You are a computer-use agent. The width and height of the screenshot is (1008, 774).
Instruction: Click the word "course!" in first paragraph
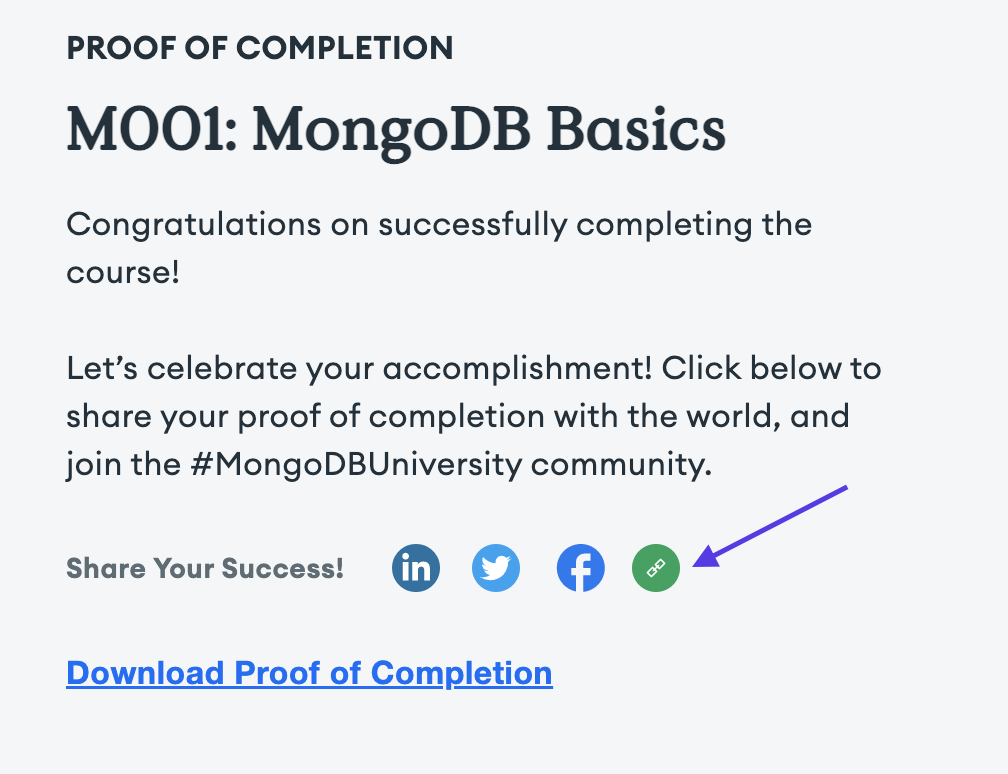click(x=123, y=272)
